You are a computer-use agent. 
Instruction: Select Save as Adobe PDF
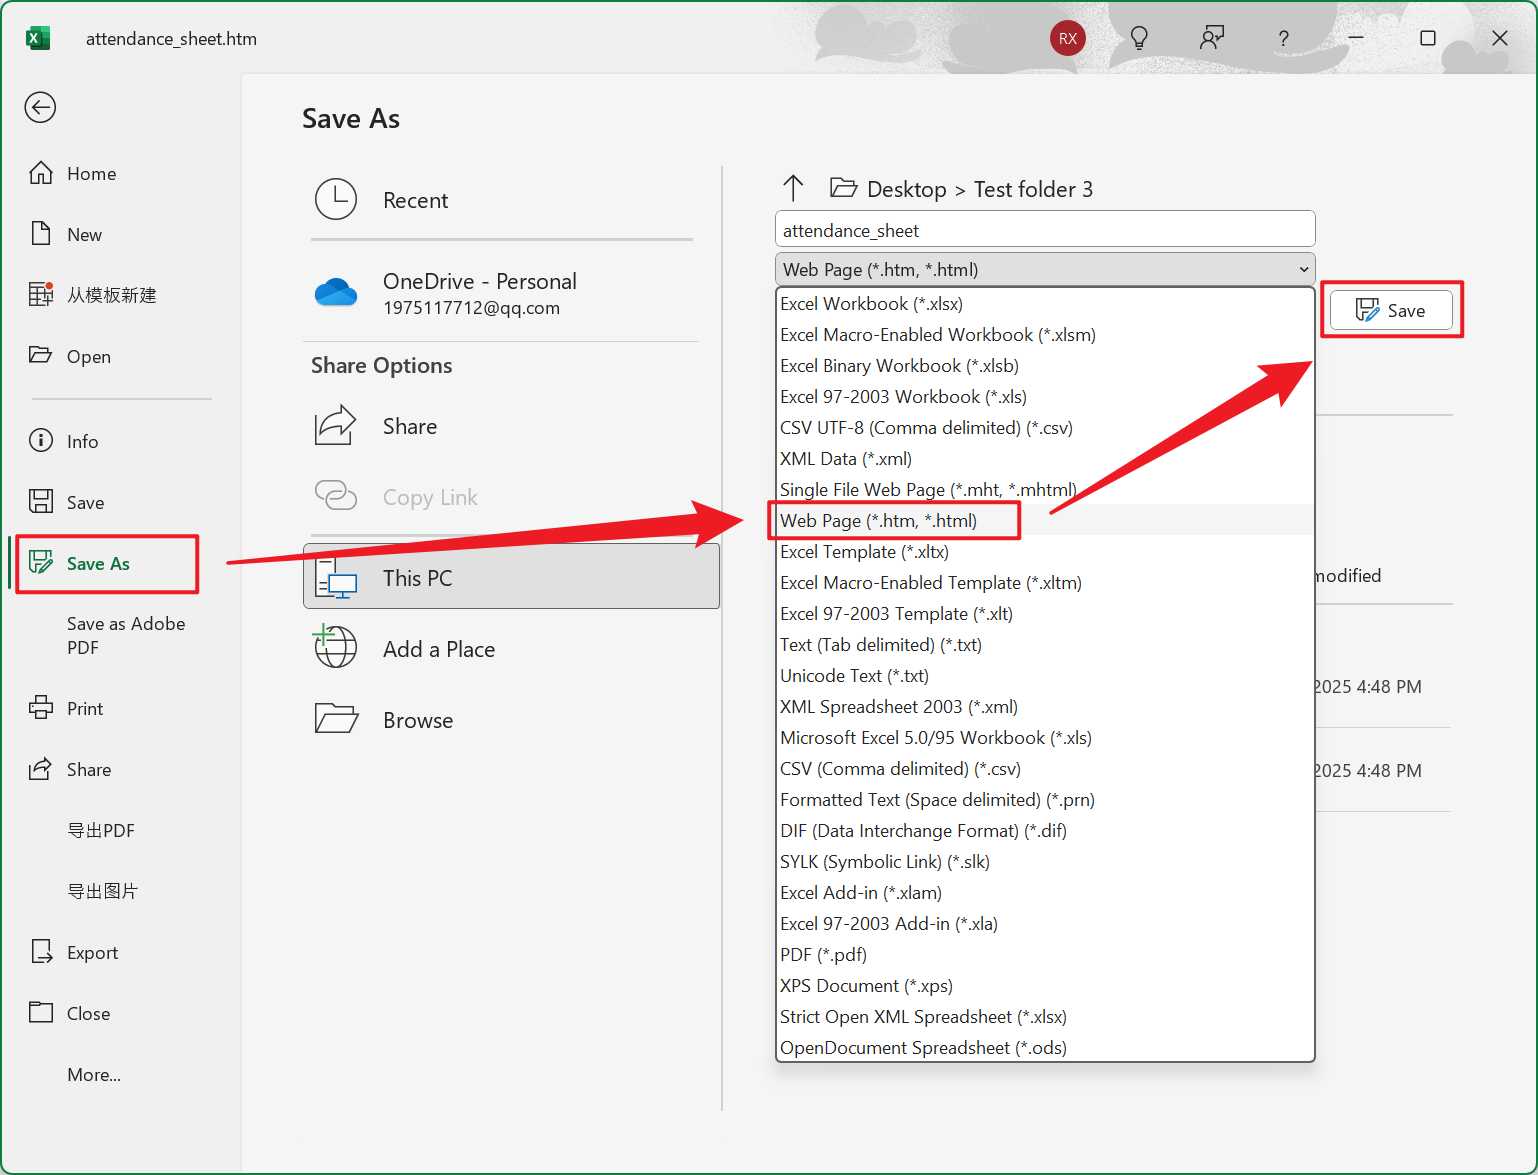[125, 635]
